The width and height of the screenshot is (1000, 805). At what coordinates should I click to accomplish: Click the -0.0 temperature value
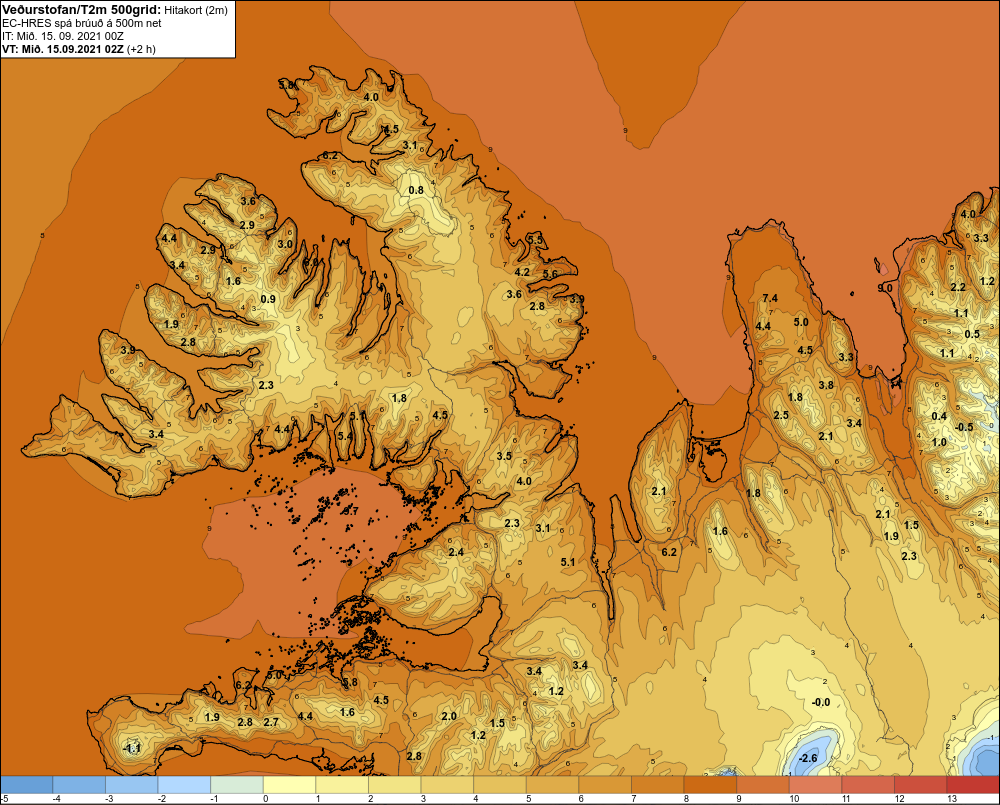[820, 702]
